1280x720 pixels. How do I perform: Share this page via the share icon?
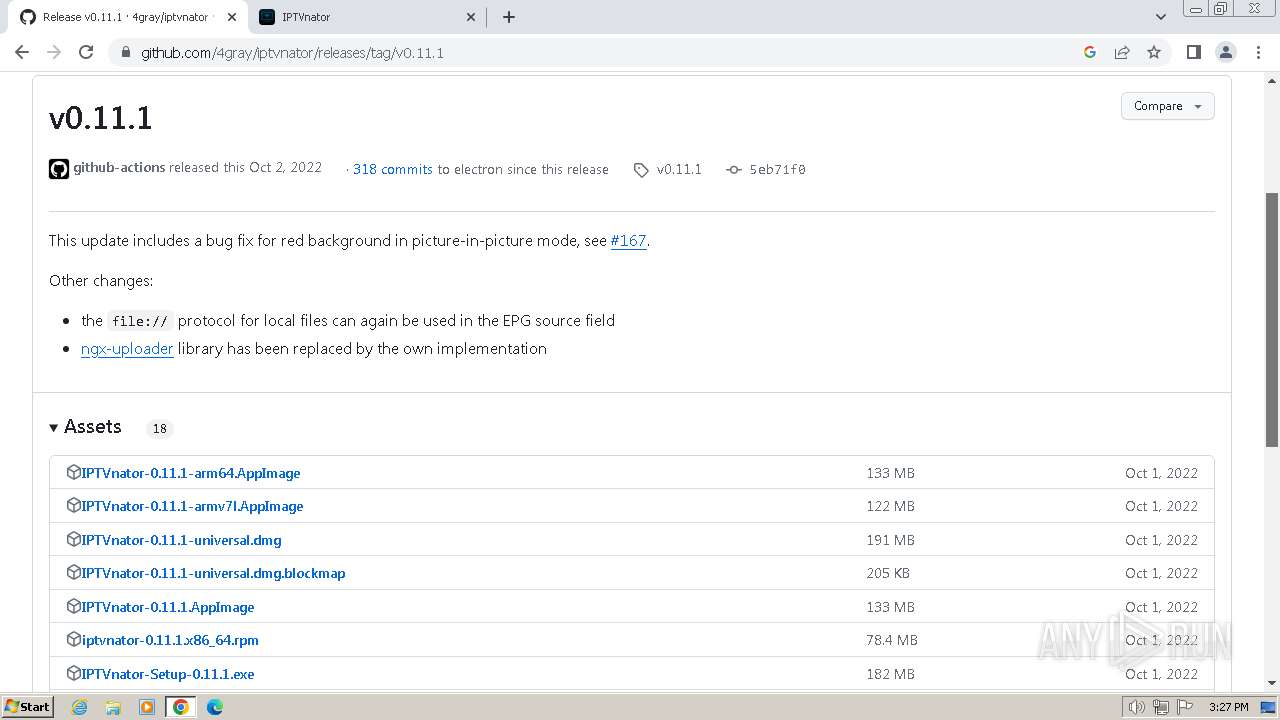1122,52
